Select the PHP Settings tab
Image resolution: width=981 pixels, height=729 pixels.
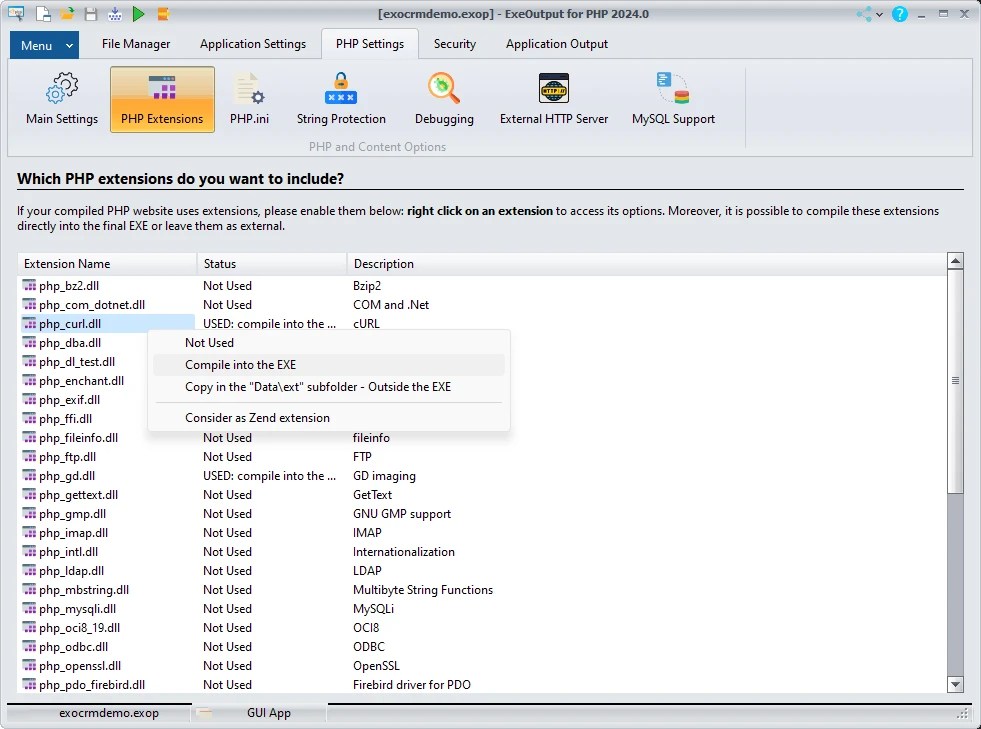[370, 44]
